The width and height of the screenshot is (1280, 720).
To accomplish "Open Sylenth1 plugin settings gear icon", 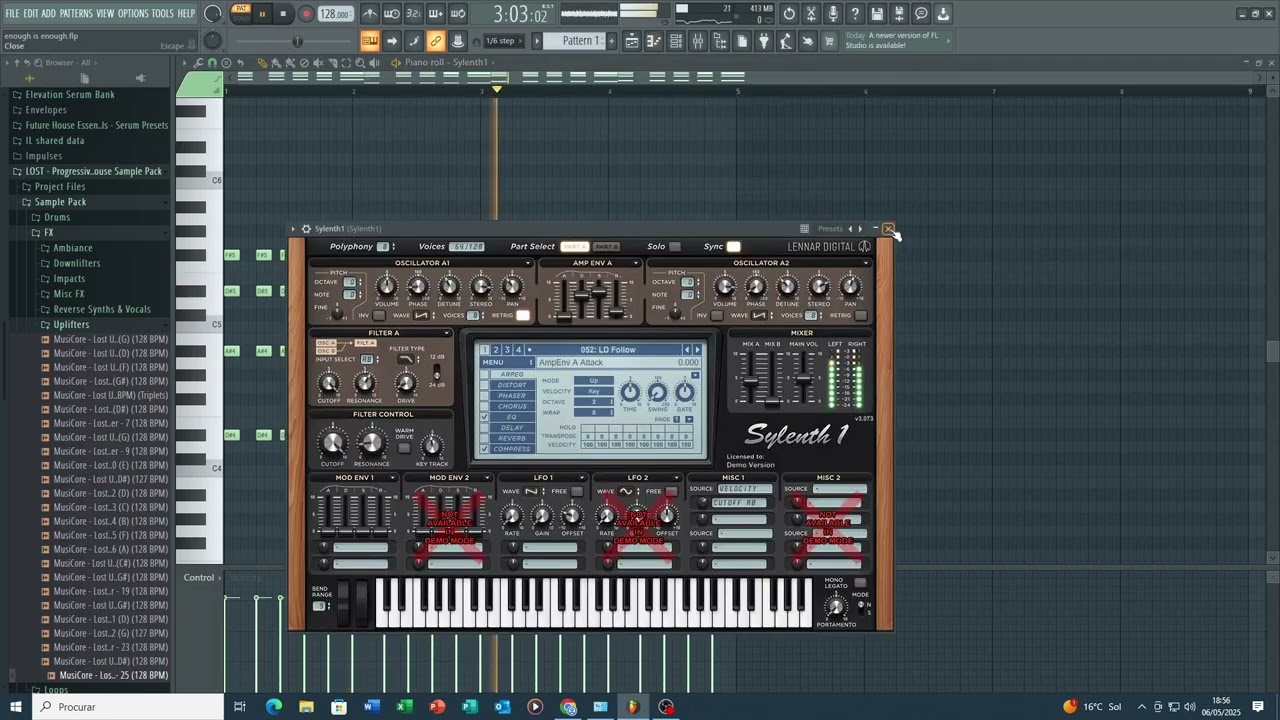I will 306,229.
